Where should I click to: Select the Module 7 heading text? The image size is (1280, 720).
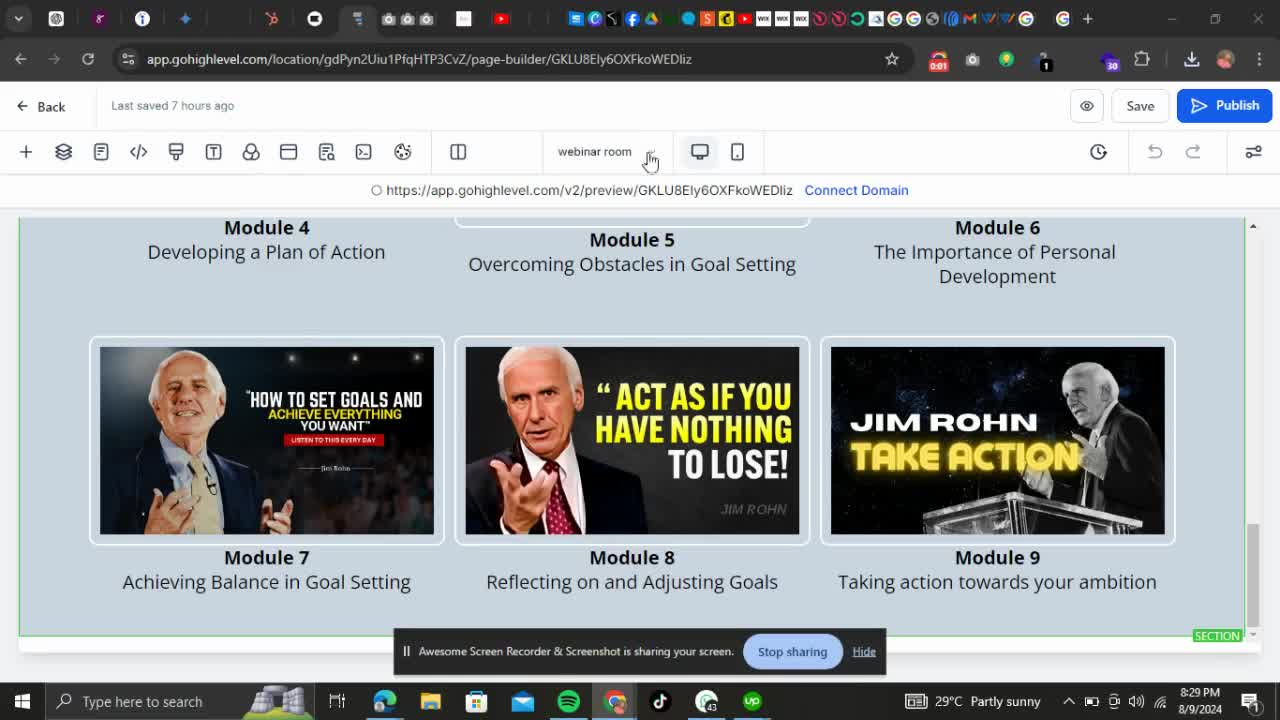click(x=267, y=558)
